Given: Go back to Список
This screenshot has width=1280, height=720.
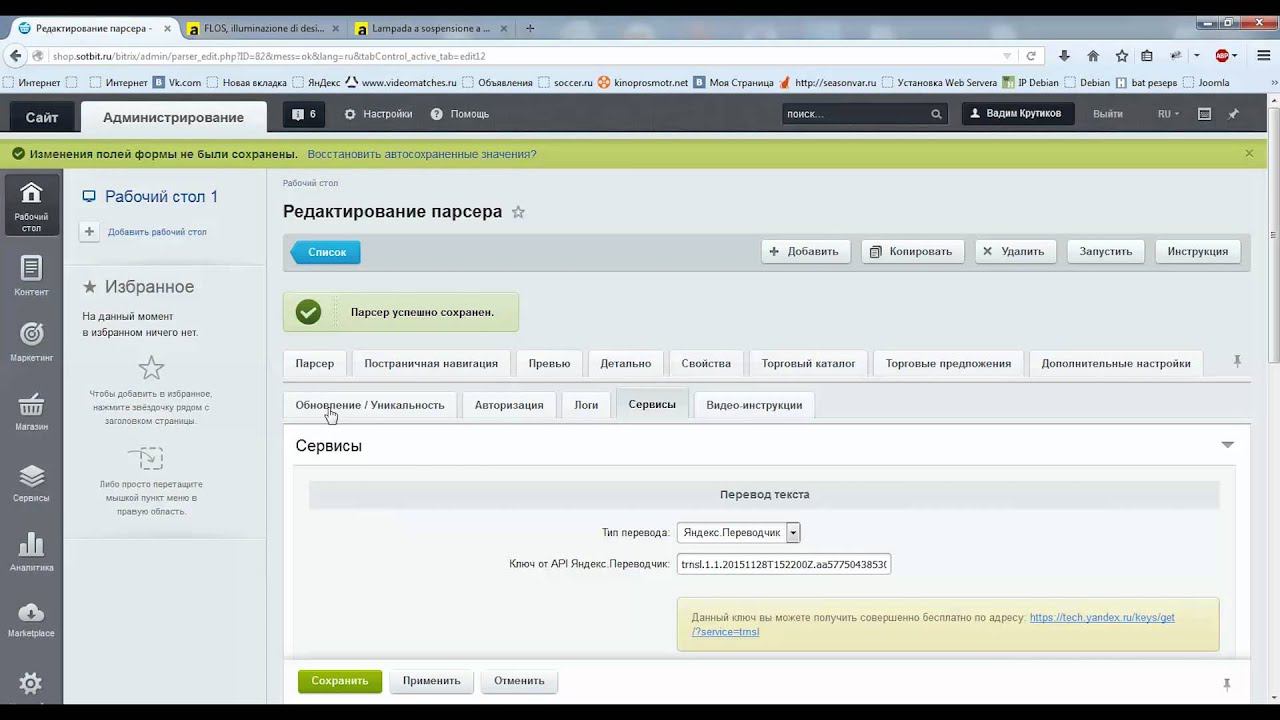Looking at the screenshot, I should click(326, 252).
